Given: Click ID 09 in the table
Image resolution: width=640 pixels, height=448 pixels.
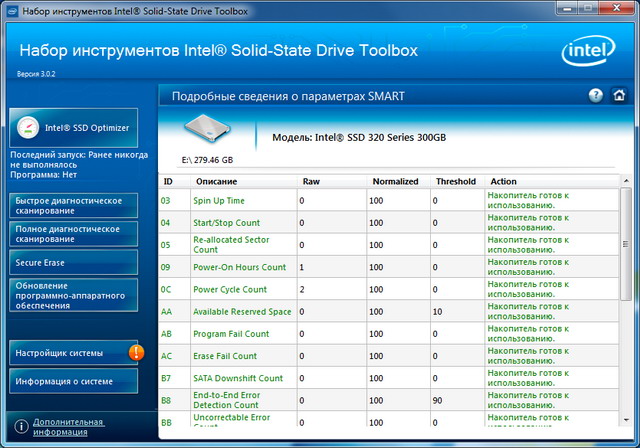Looking at the screenshot, I should coord(165,267).
